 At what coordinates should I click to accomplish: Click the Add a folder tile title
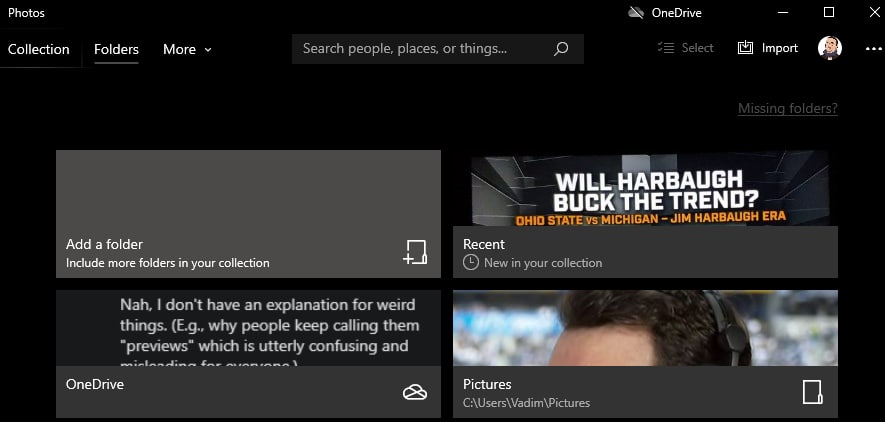tap(104, 244)
